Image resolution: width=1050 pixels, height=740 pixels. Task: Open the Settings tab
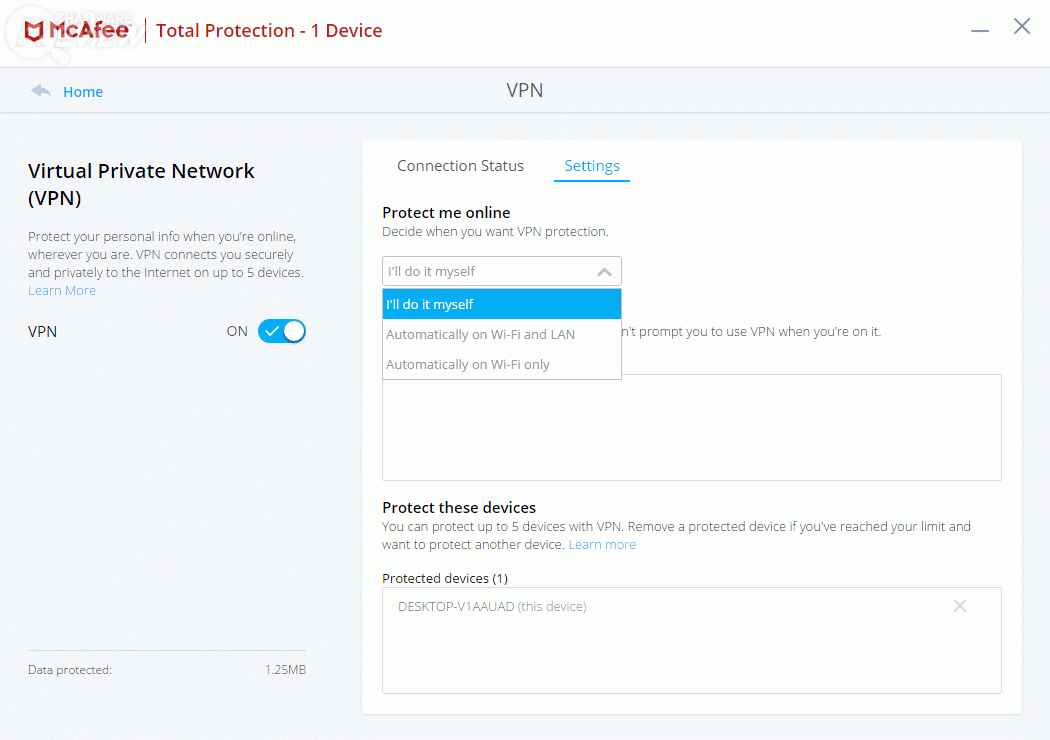pos(592,166)
